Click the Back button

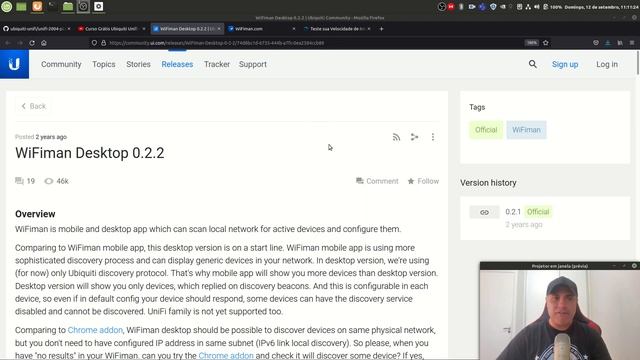33,106
